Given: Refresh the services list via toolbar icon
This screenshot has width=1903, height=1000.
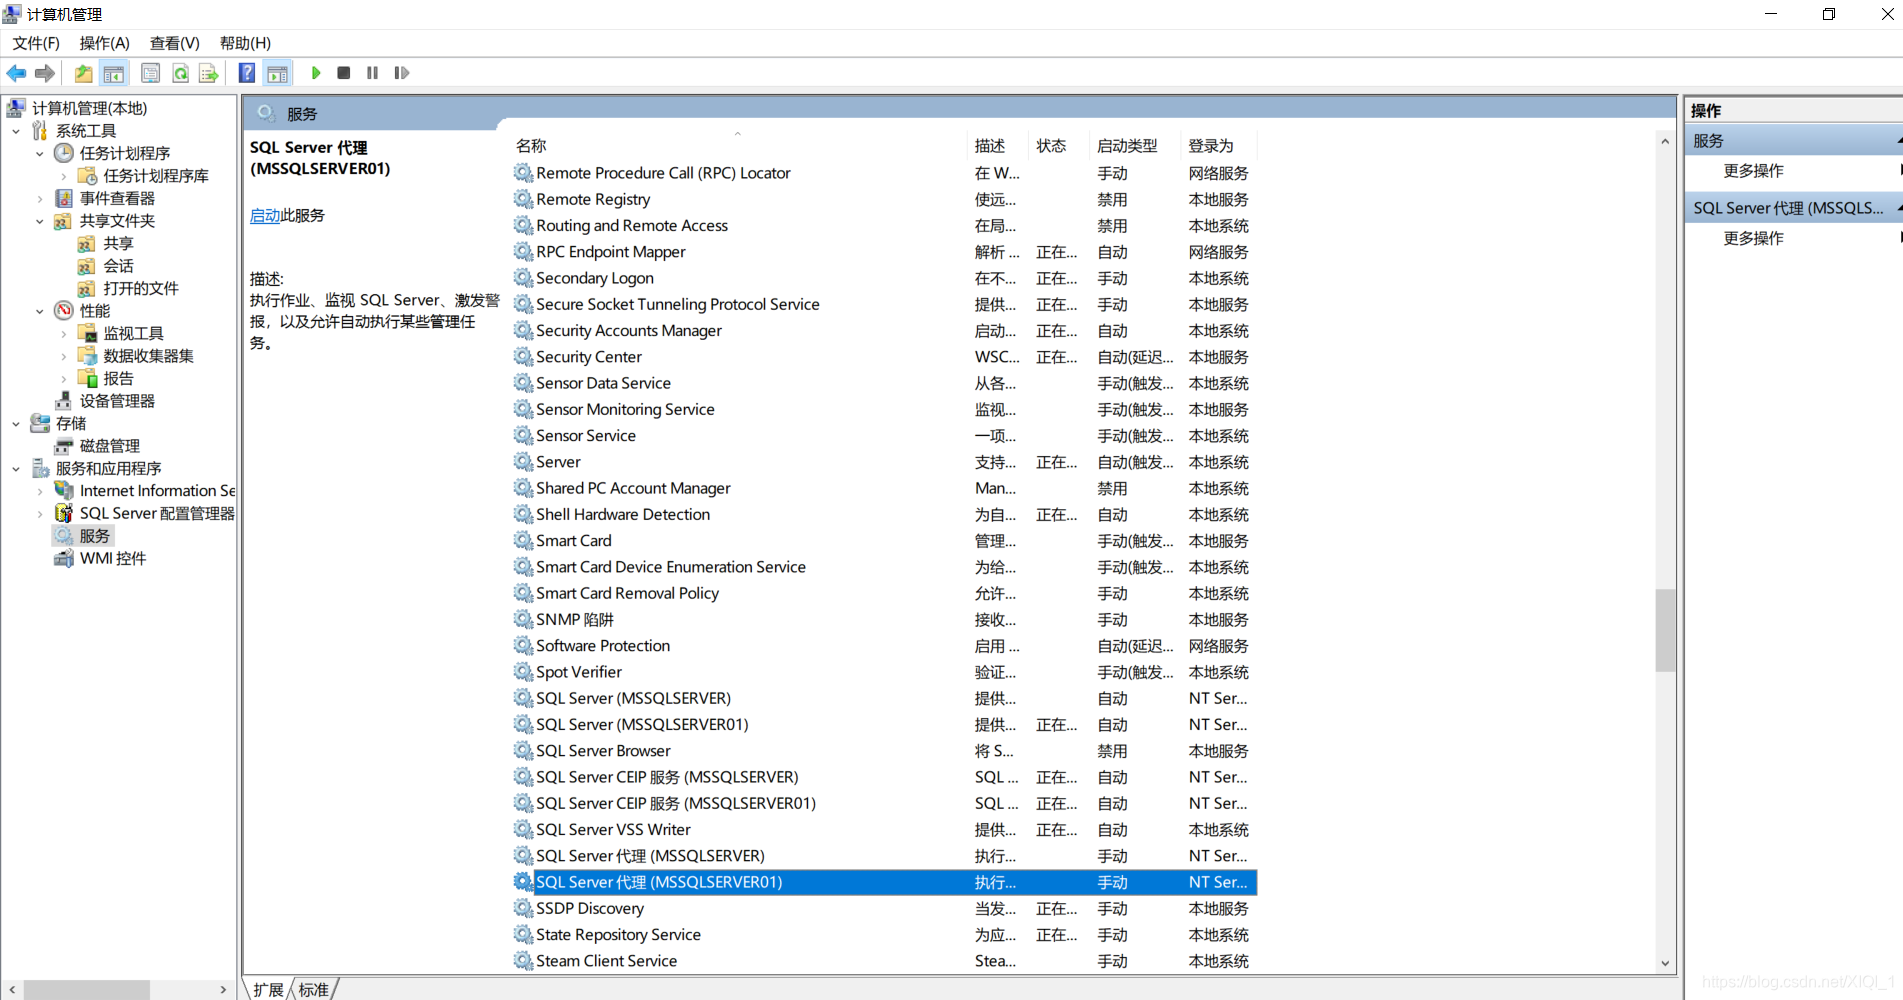Looking at the screenshot, I should coord(180,73).
